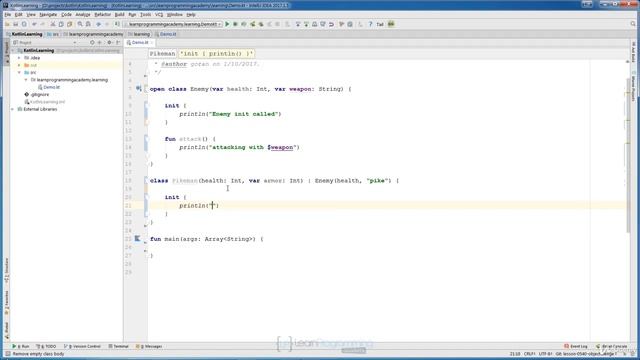Click UTF-8 encoding in status bar

click(x=546, y=354)
